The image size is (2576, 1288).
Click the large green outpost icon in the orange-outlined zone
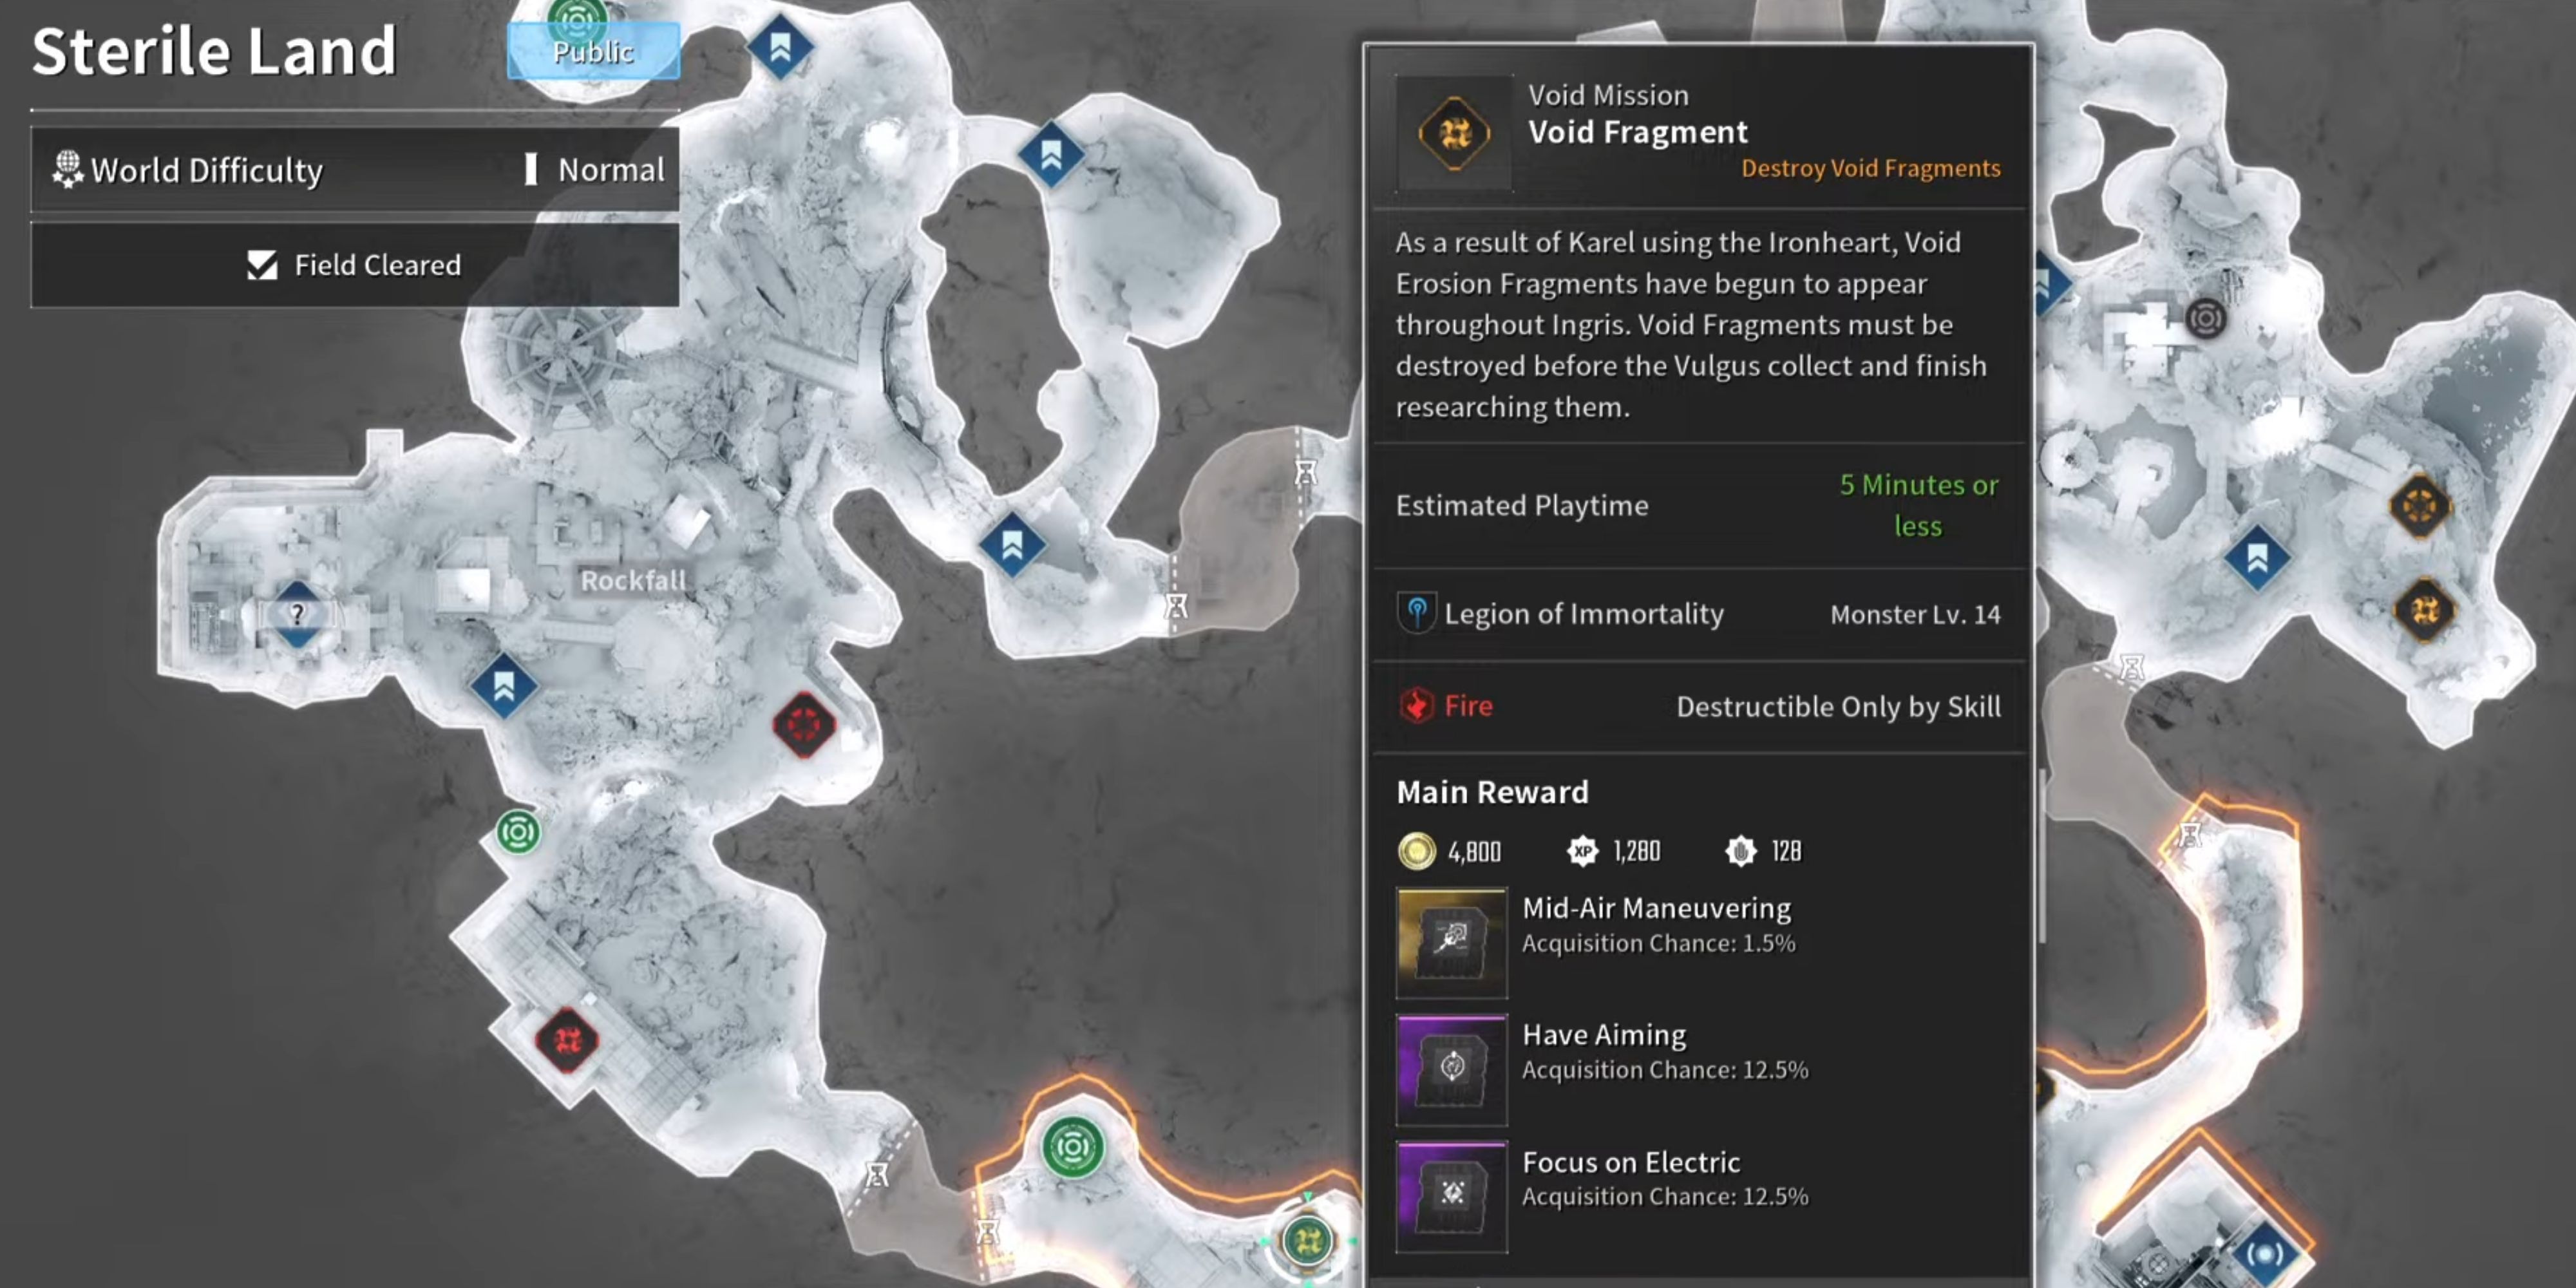tap(1072, 1147)
